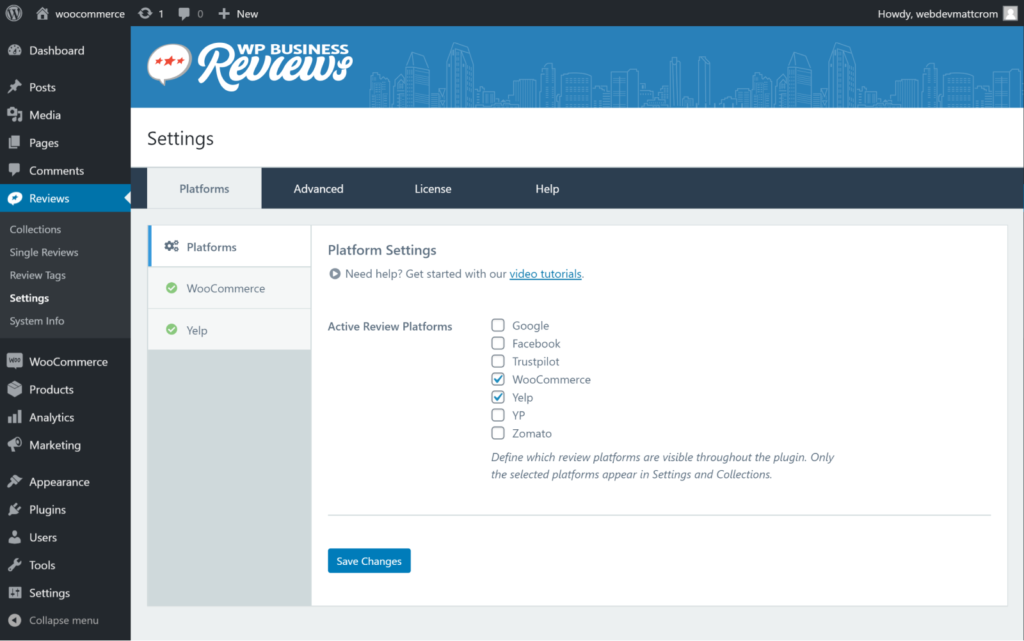The height and width of the screenshot is (641, 1024).
Task: Click the Tools wrench icon
Action: coord(15,565)
